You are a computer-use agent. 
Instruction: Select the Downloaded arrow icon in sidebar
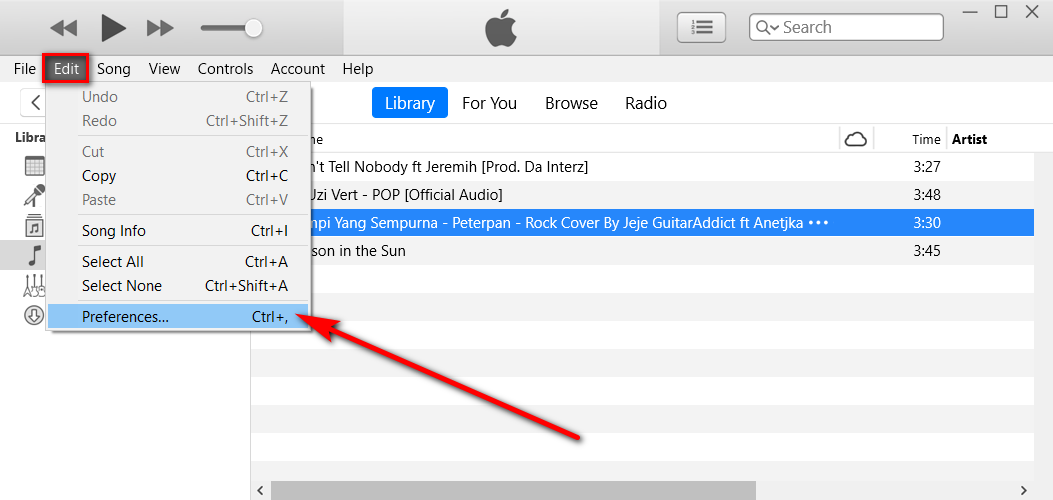coord(34,315)
